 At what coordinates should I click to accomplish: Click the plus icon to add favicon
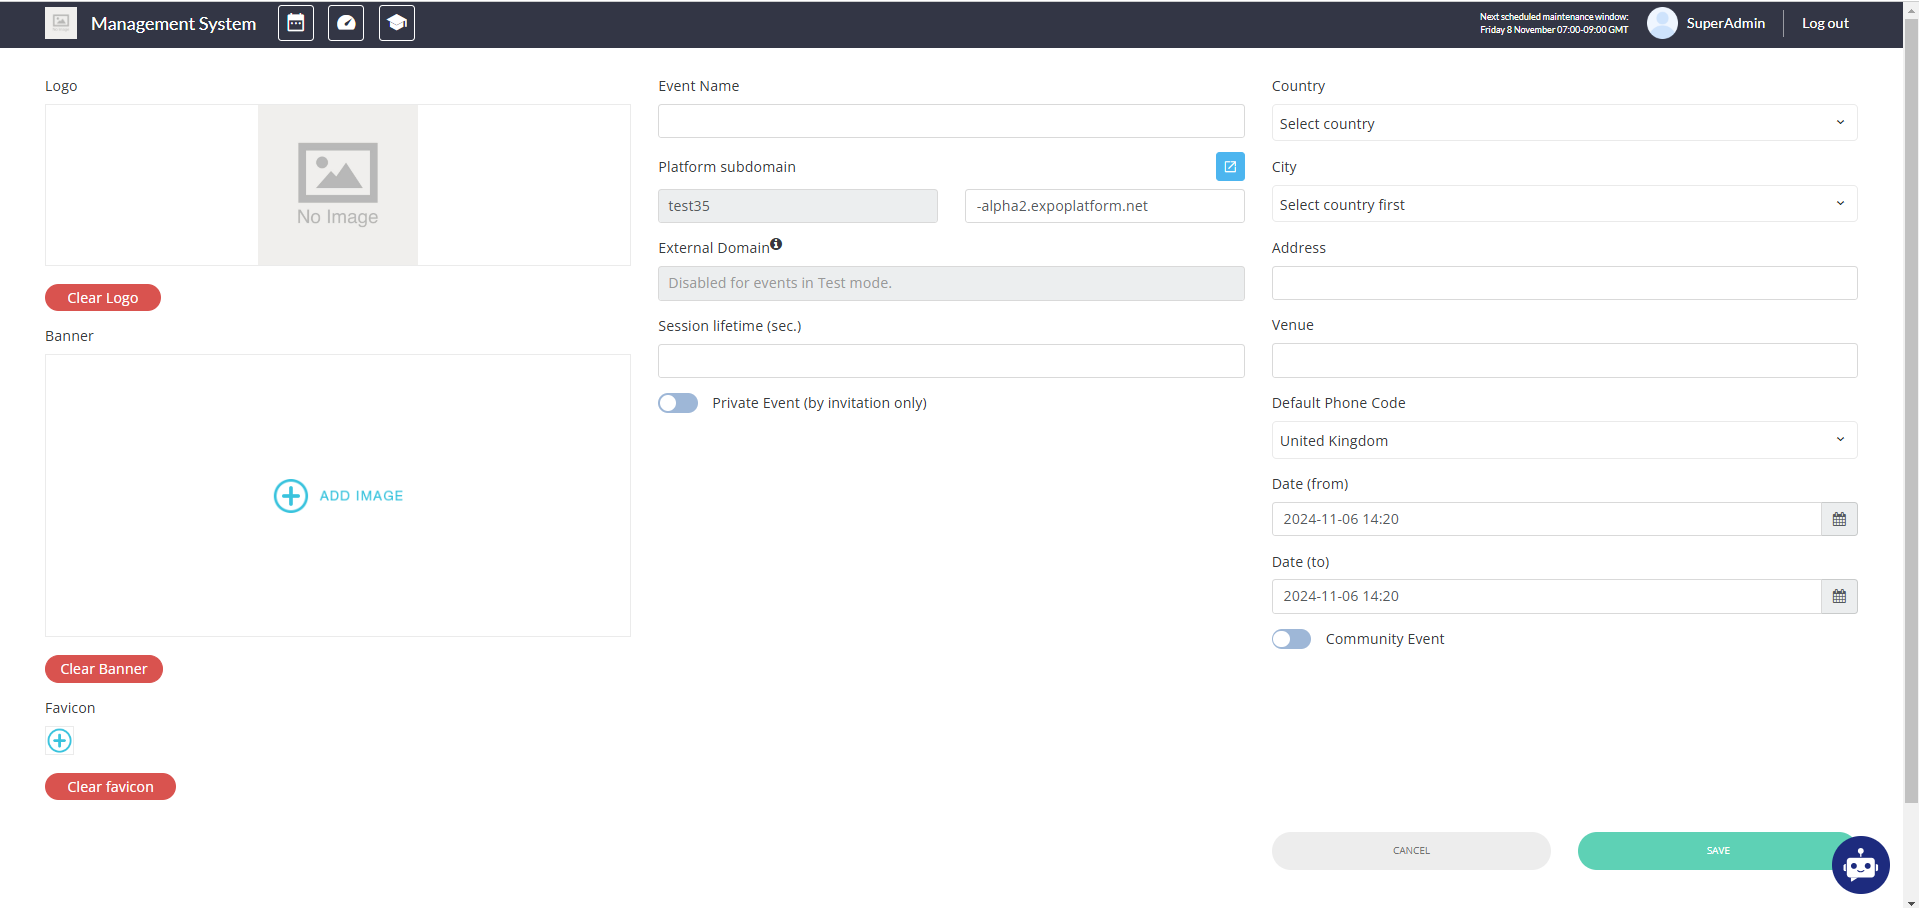[x=60, y=741]
